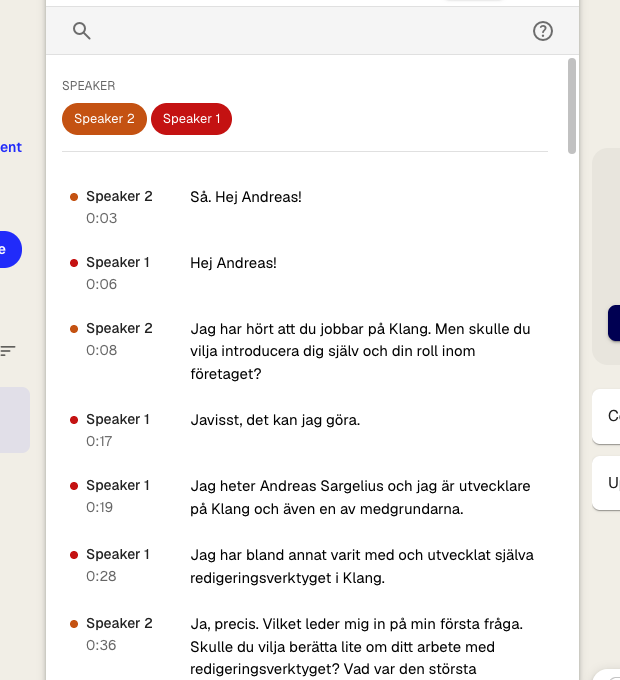
Task: Open the help question mark icon
Action: [x=543, y=31]
